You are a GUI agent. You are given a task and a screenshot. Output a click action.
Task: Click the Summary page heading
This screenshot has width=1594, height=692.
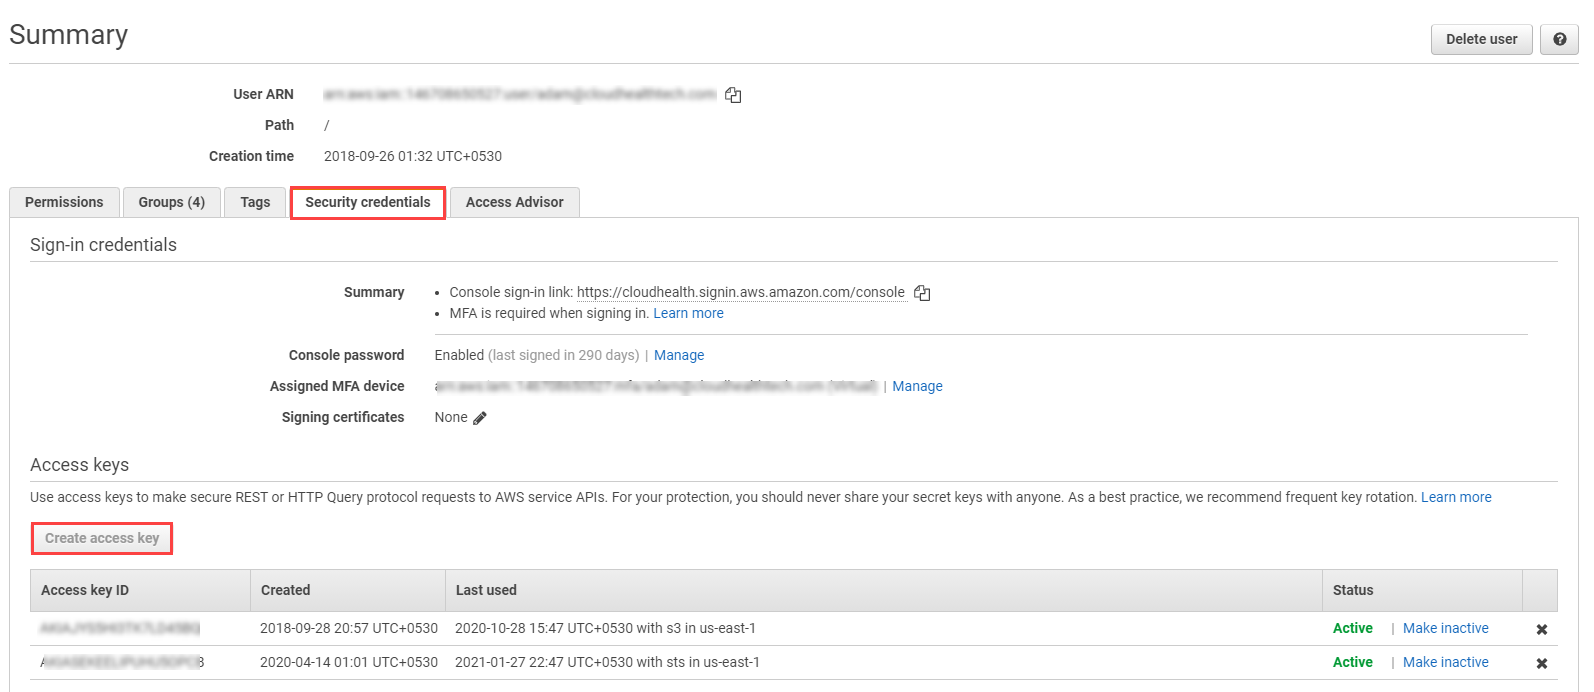point(68,35)
